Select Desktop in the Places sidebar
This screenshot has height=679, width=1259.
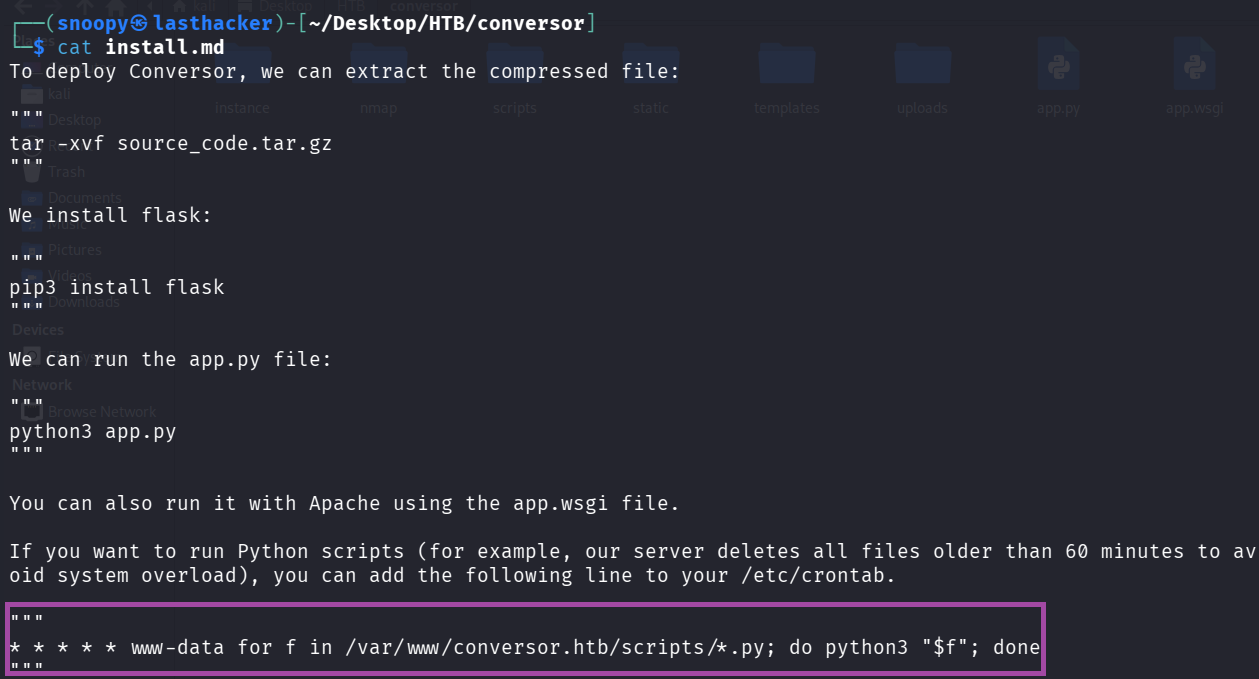click(x=74, y=120)
